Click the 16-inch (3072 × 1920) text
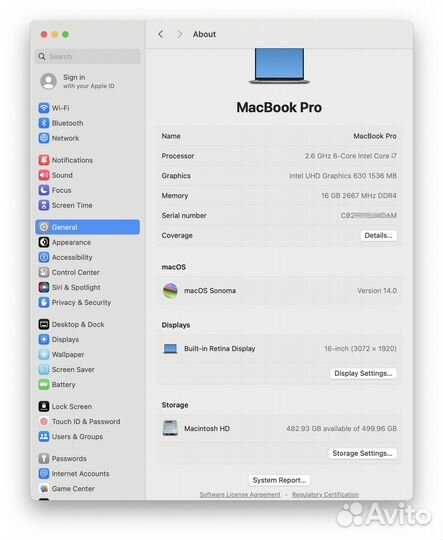Image resolution: width=443 pixels, height=540 pixels. pos(360,349)
